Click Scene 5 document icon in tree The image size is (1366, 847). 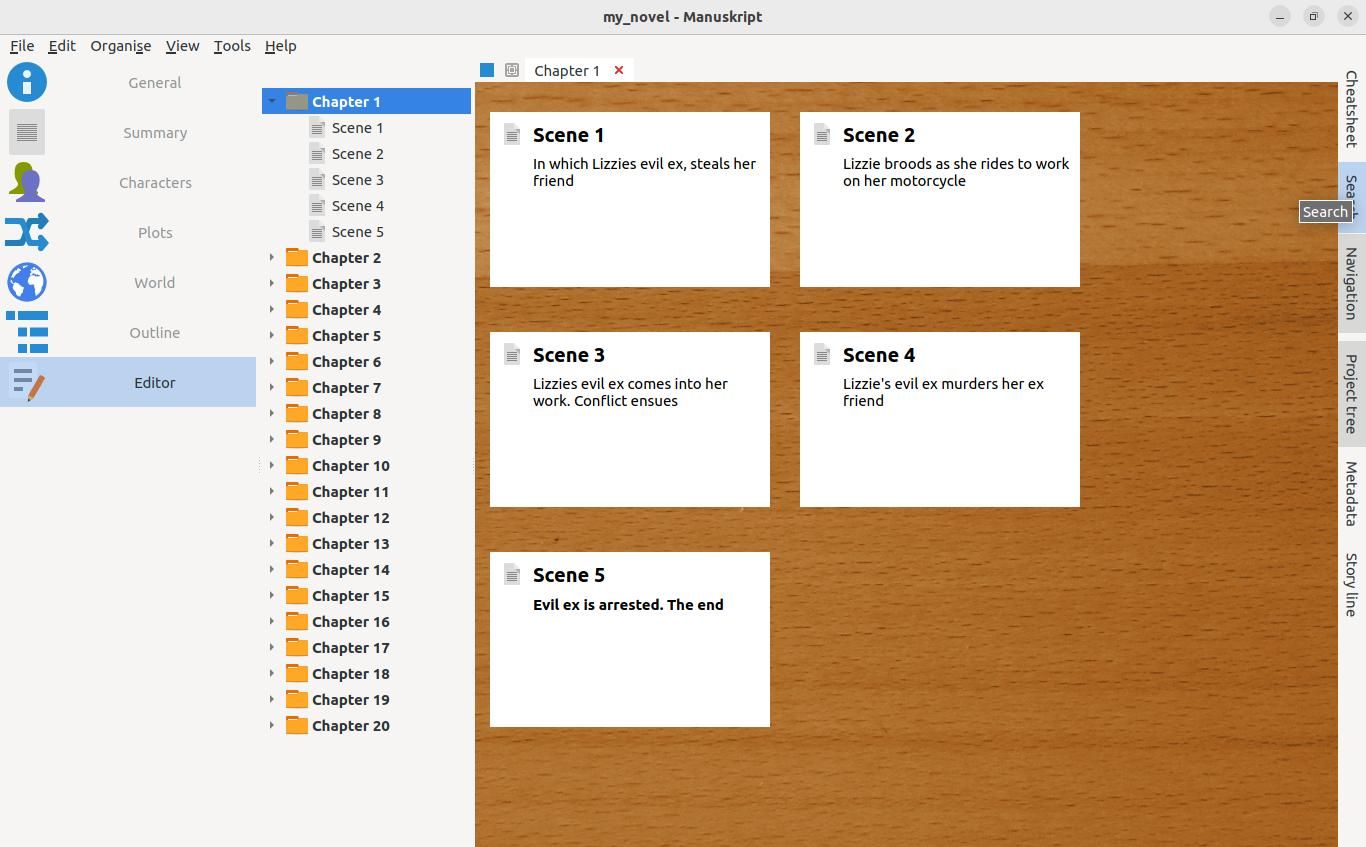click(x=317, y=232)
